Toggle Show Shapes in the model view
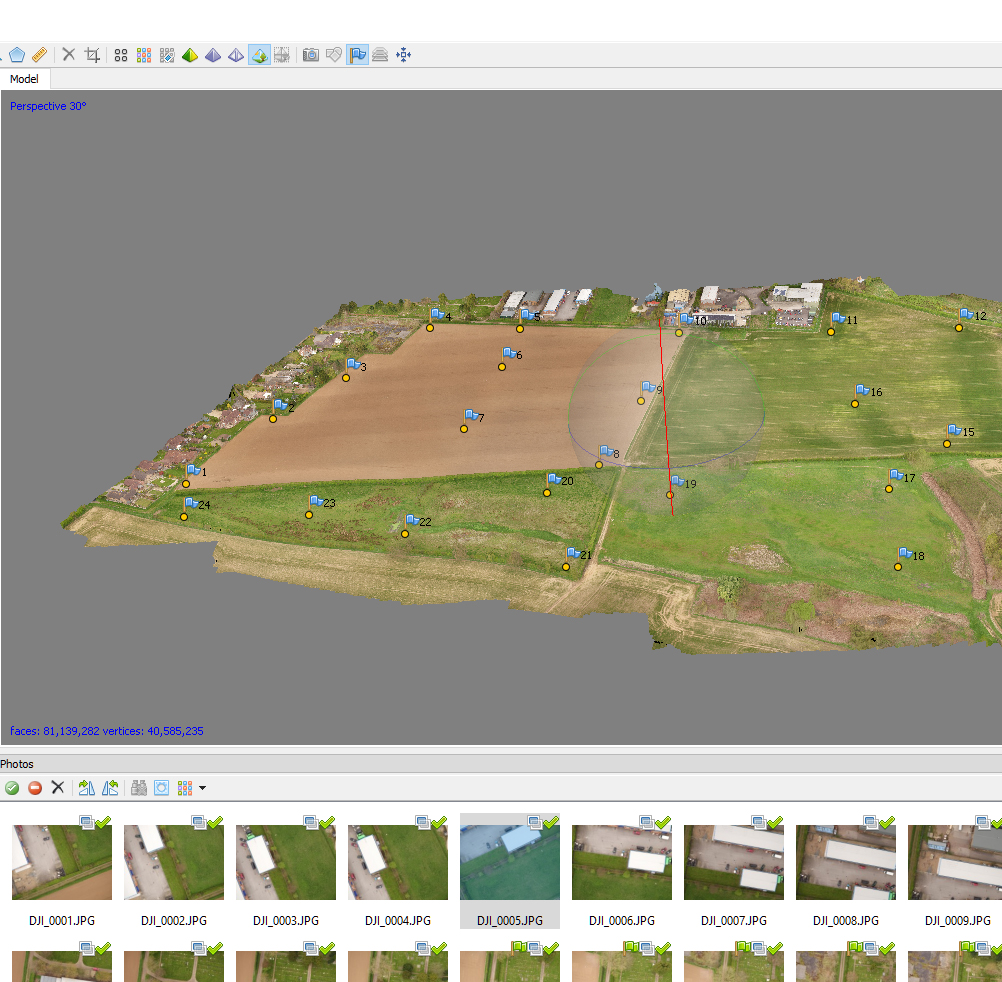Screen dimensions: 1002x982 coord(334,55)
